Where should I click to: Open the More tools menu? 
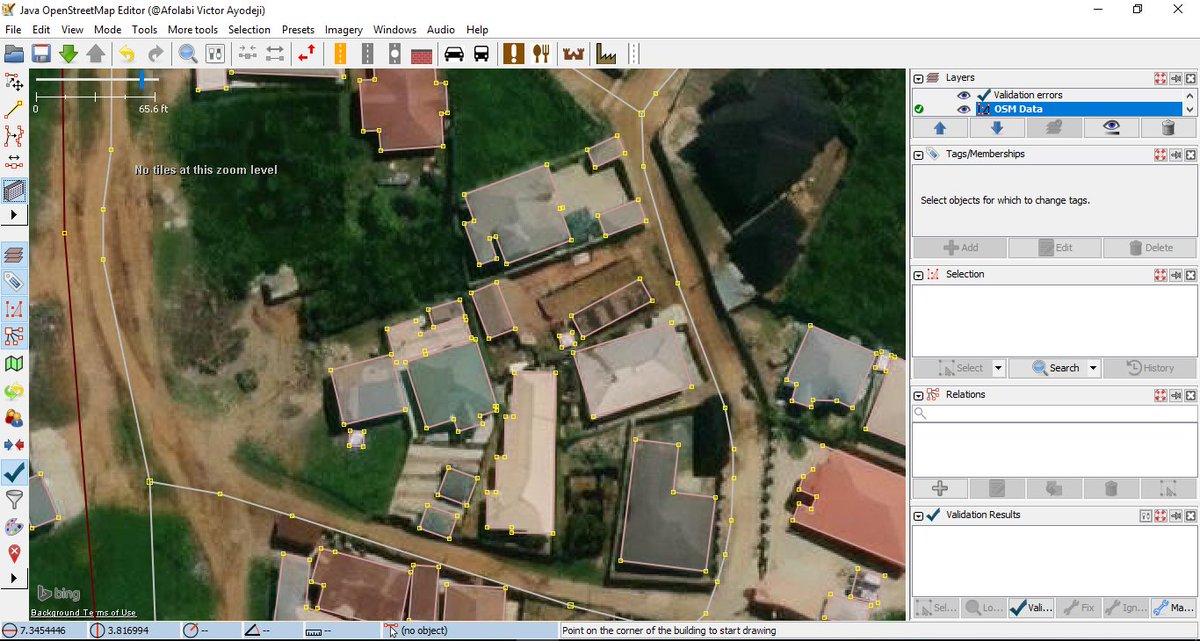coord(193,30)
